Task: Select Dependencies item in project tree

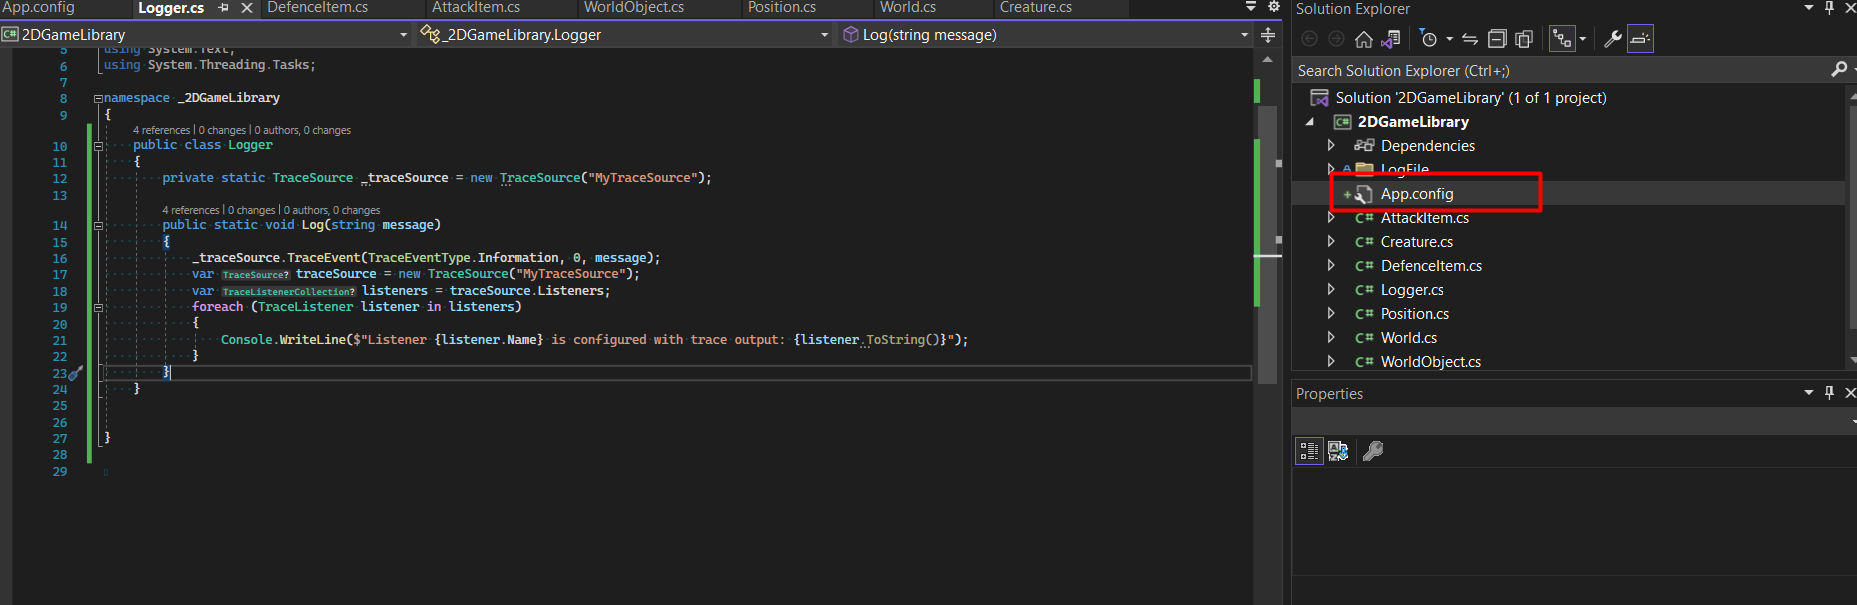Action: 1427,146
